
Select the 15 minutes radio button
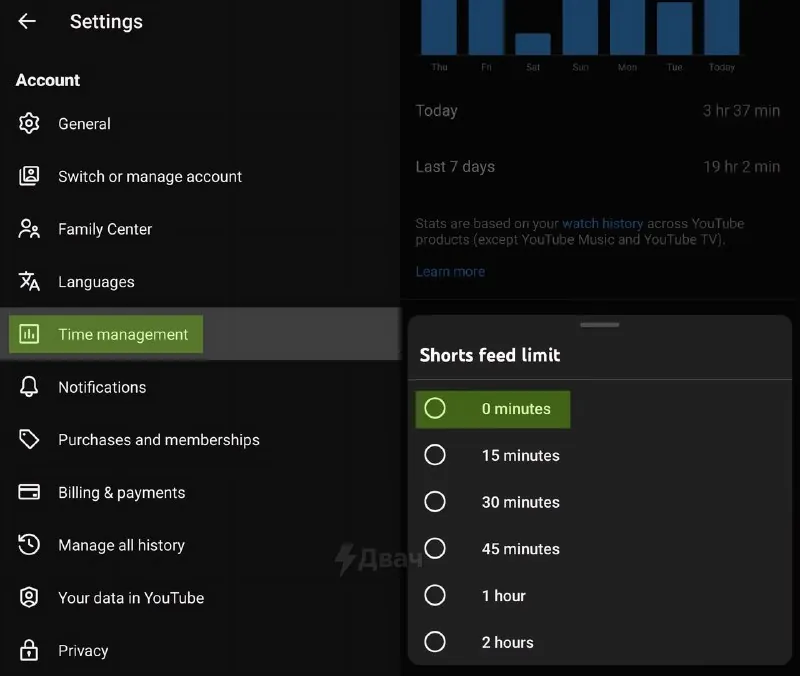click(x=435, y=455)
